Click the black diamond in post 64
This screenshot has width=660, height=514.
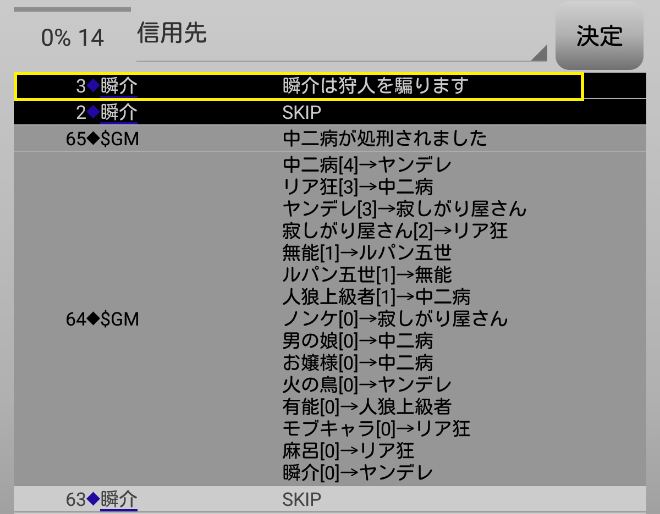pos(93,319)
